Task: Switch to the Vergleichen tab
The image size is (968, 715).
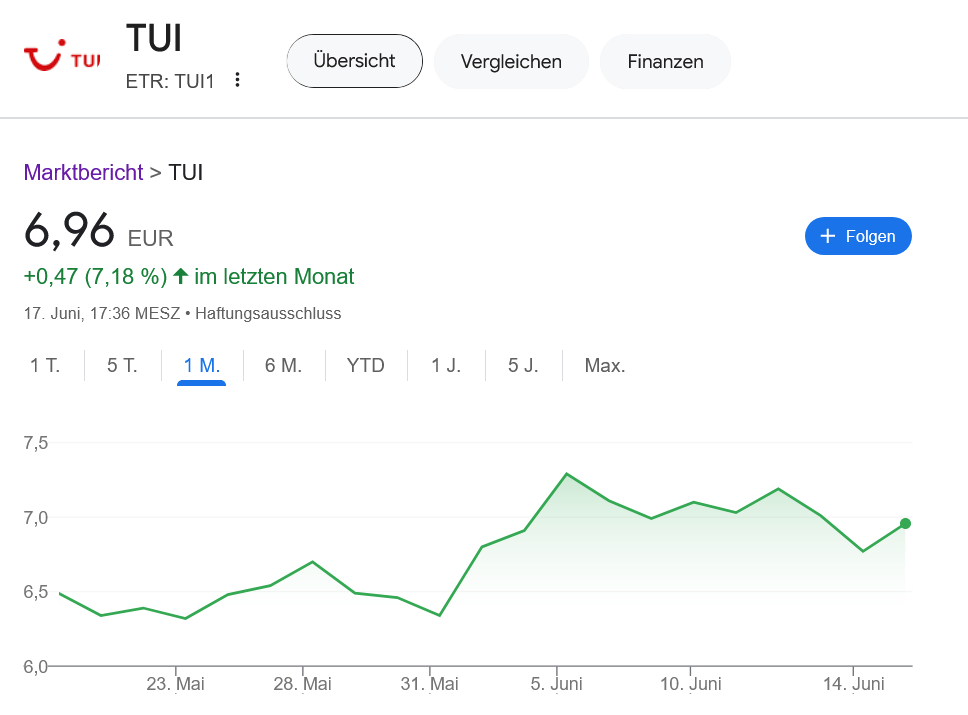Action: point(511,61)
